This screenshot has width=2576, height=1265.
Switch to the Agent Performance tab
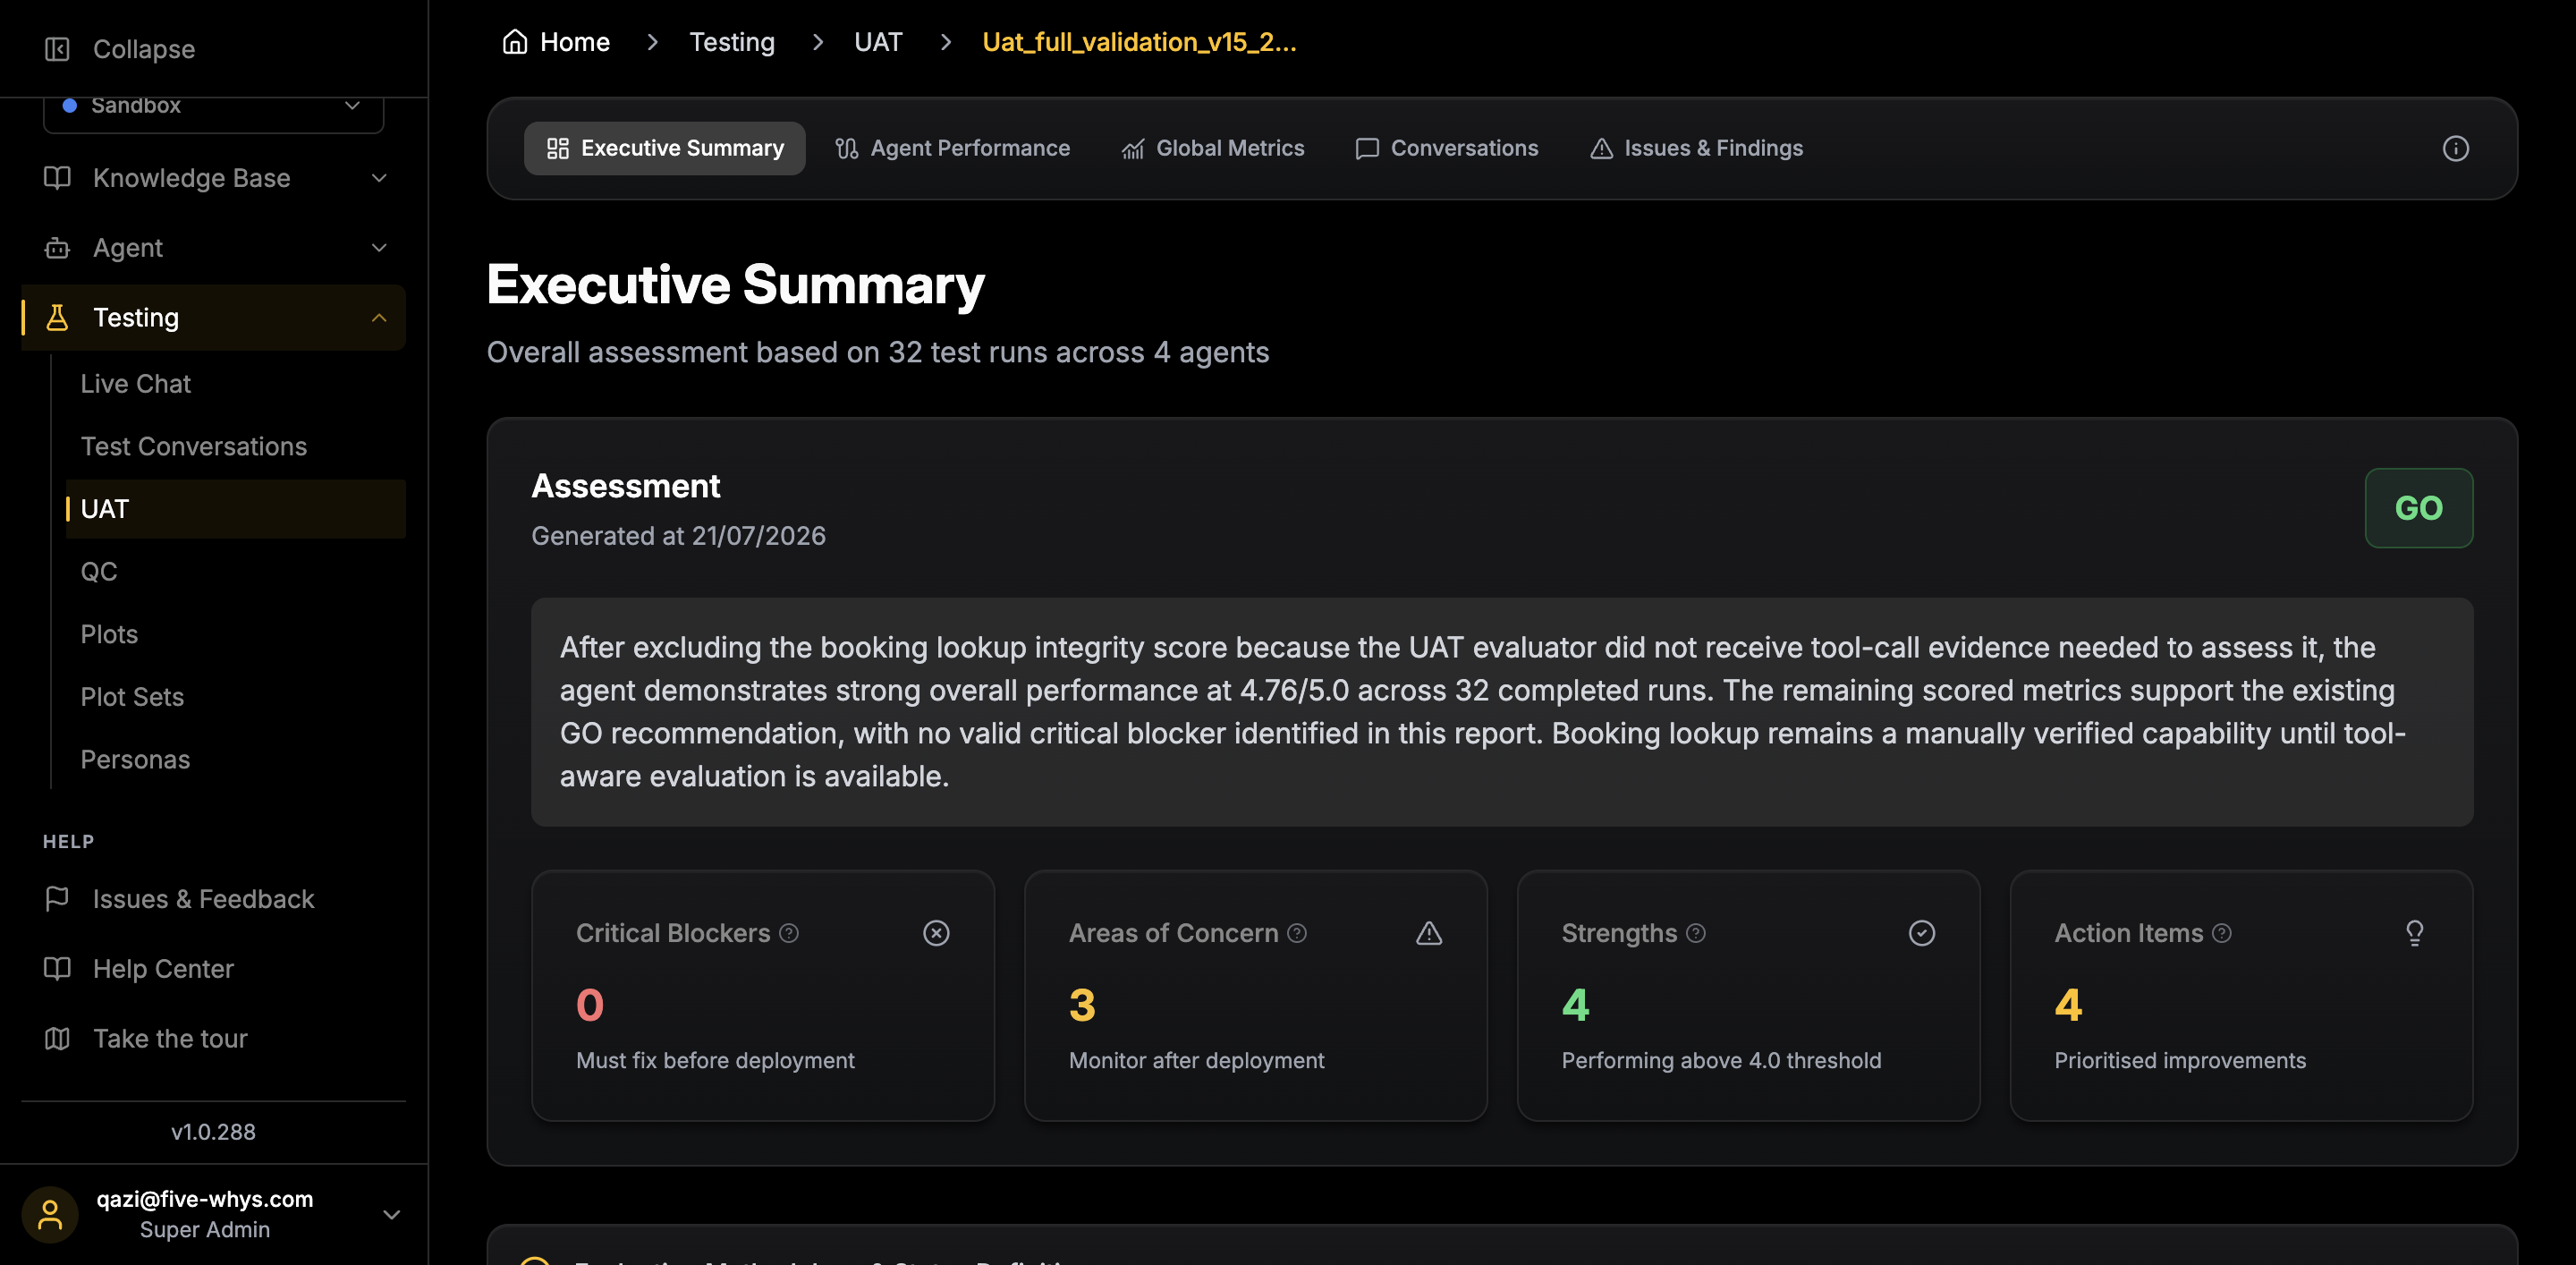click(x=952, y=148)
